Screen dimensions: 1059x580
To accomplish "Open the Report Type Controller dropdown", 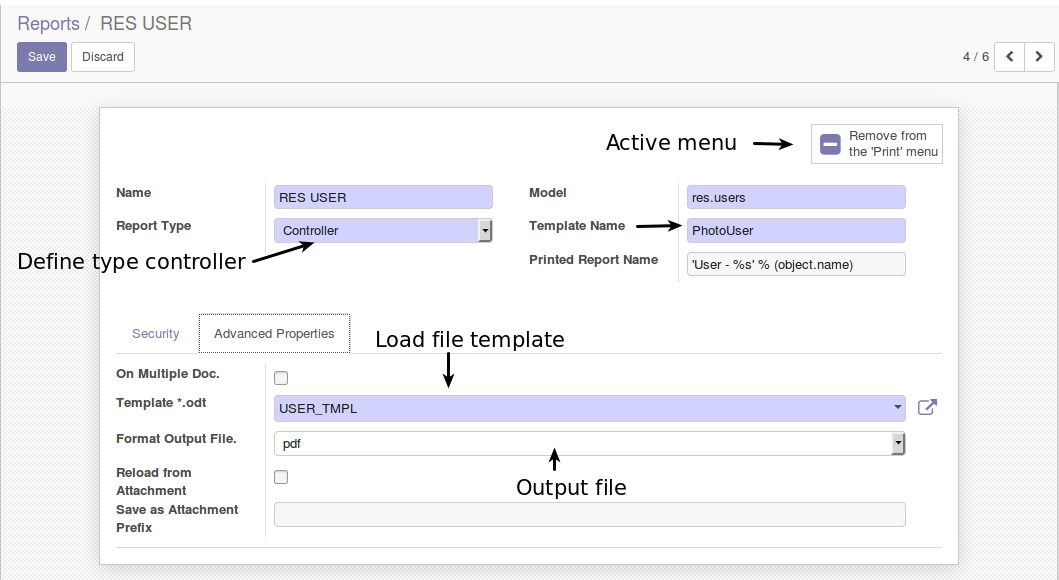I will click(x=383, y=230).
